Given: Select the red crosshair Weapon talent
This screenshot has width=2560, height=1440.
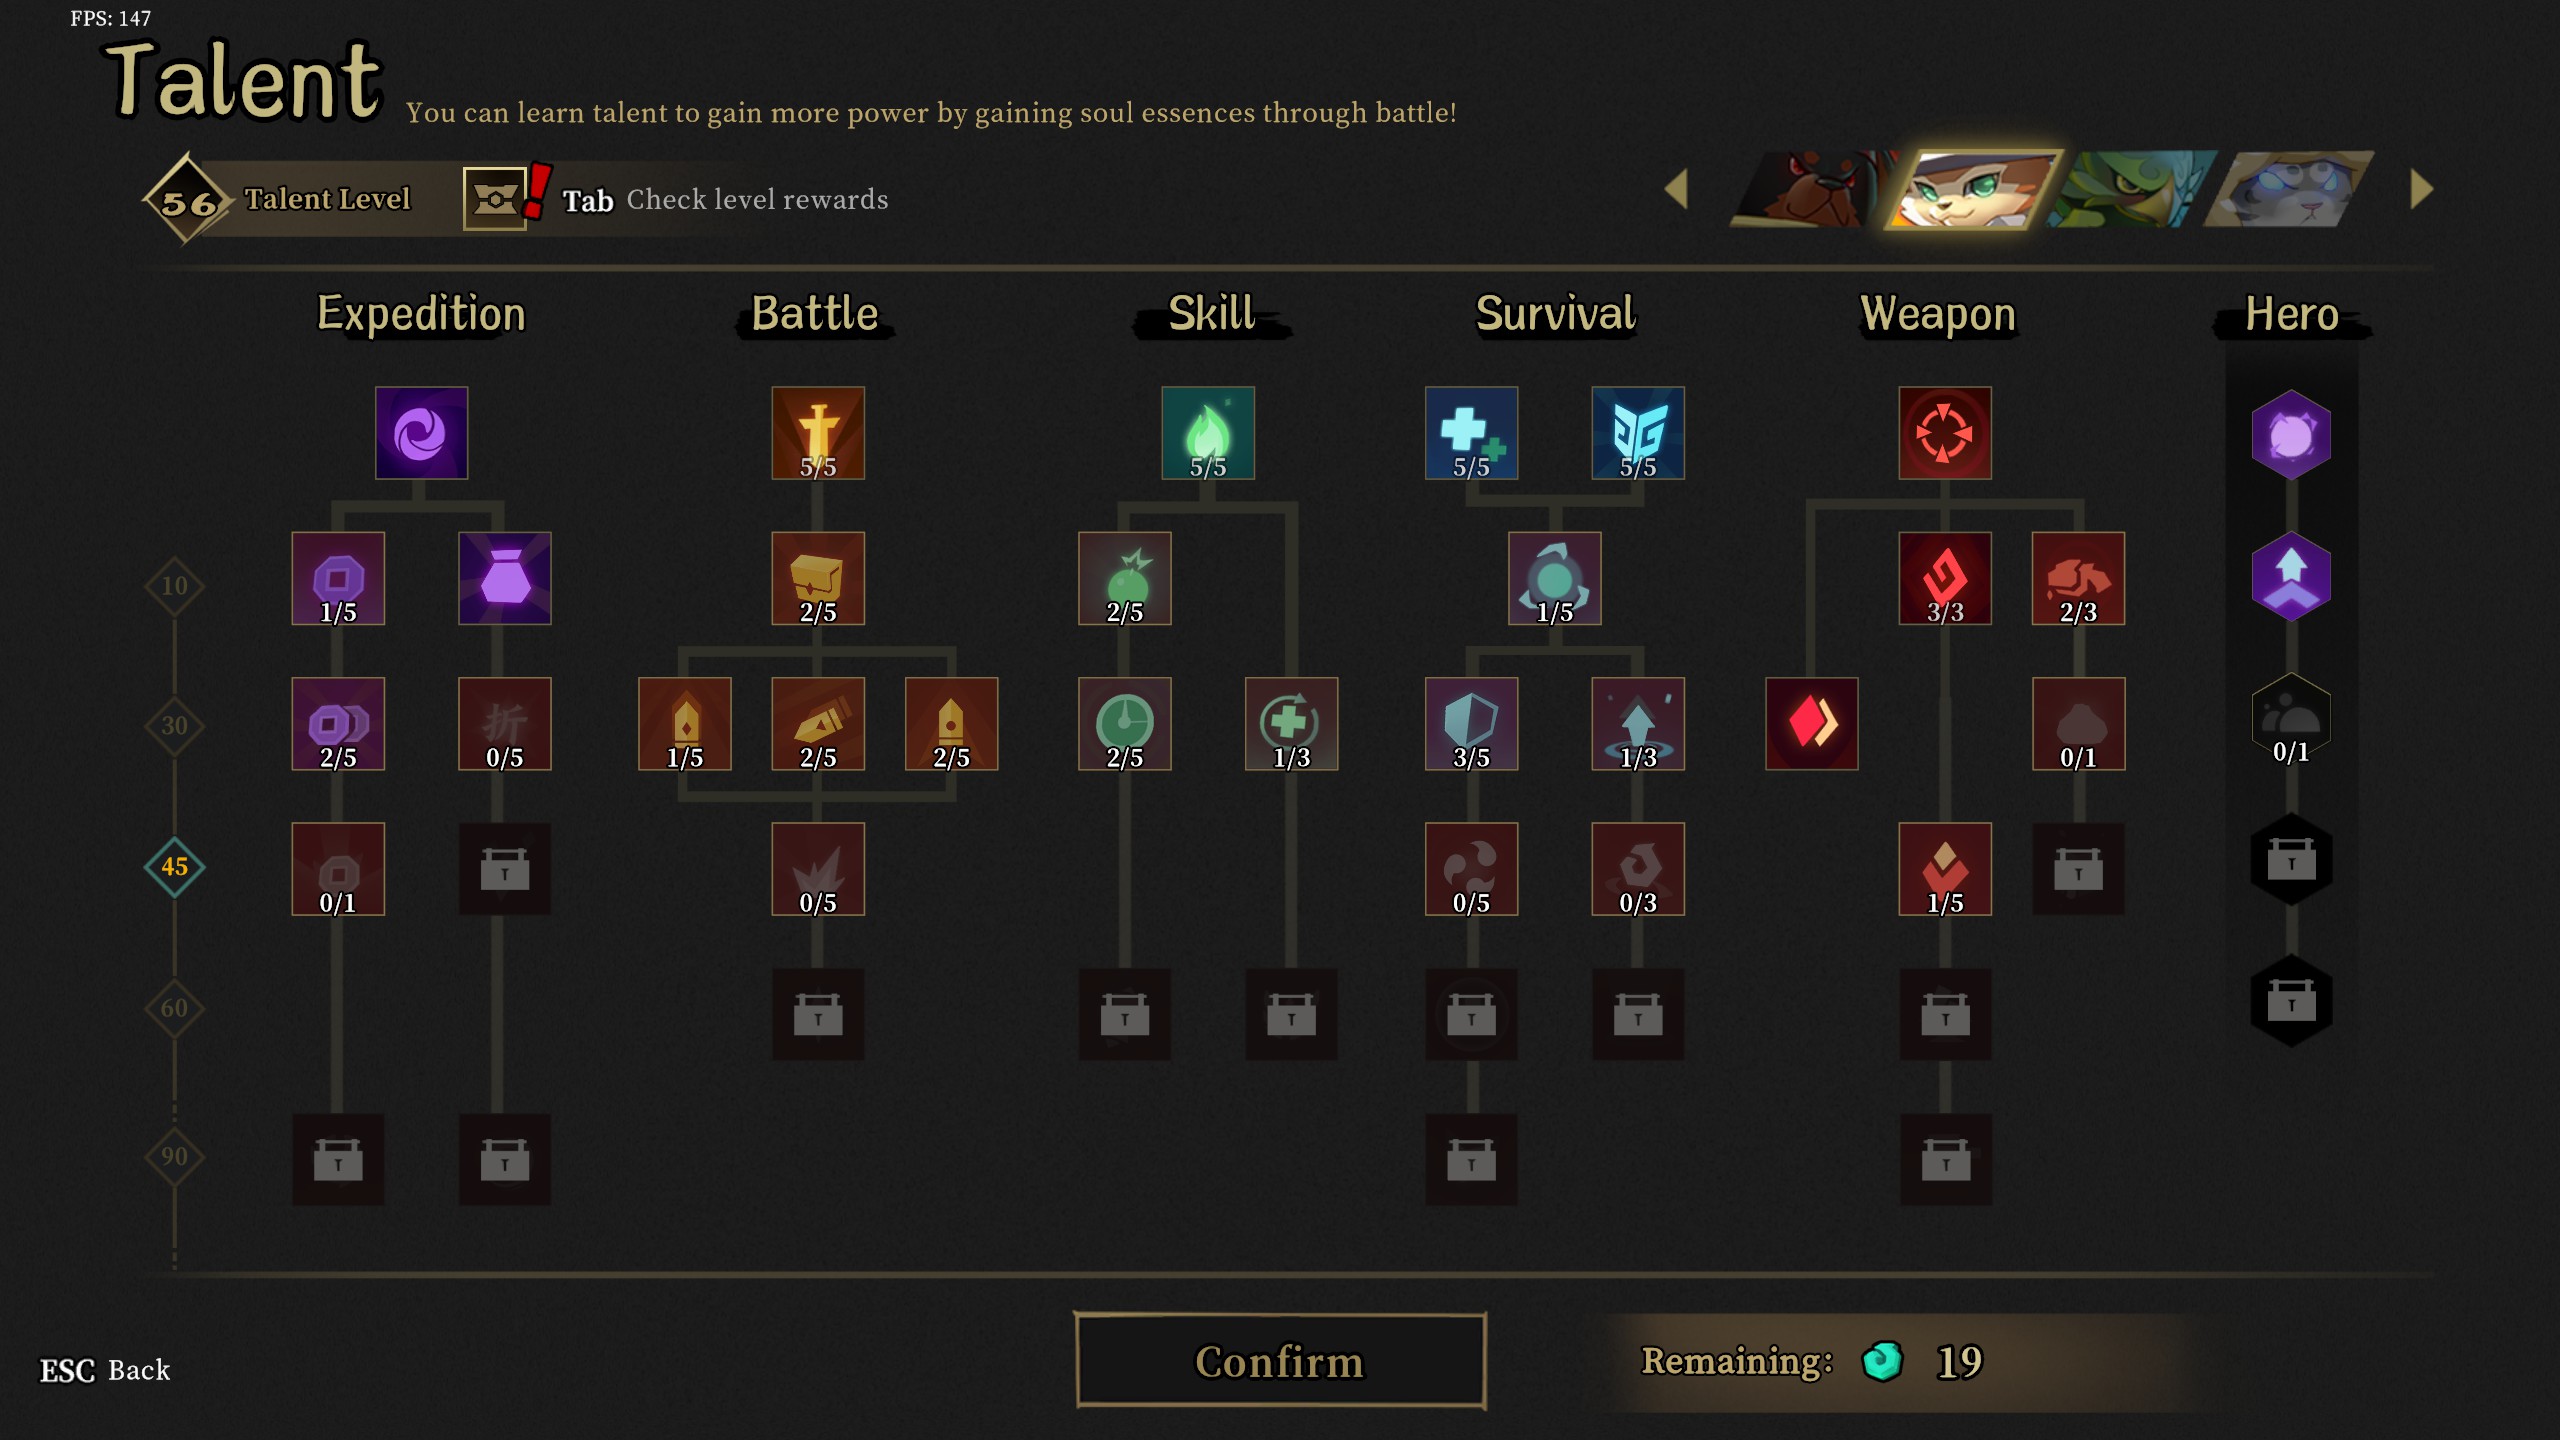Looking at the screenshot, I should (1945, 433).
